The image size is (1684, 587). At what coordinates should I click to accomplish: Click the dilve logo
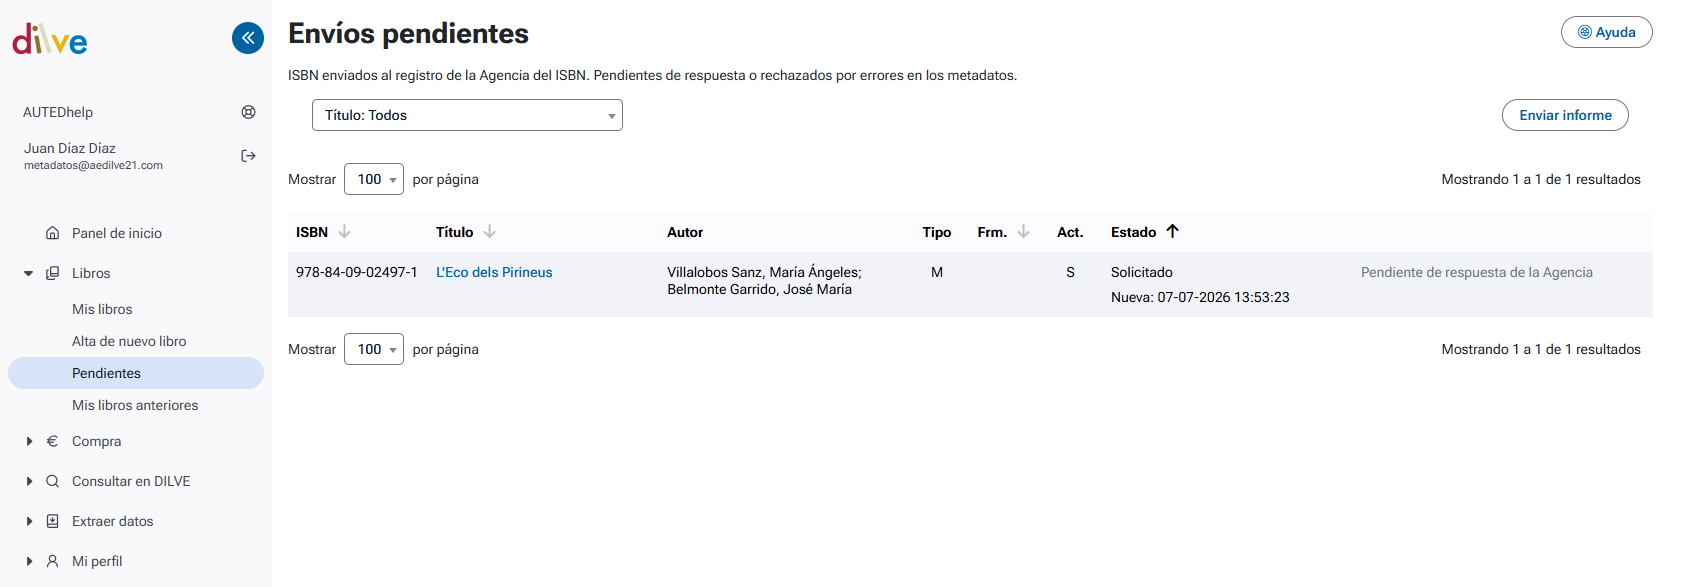click(50, 40)
